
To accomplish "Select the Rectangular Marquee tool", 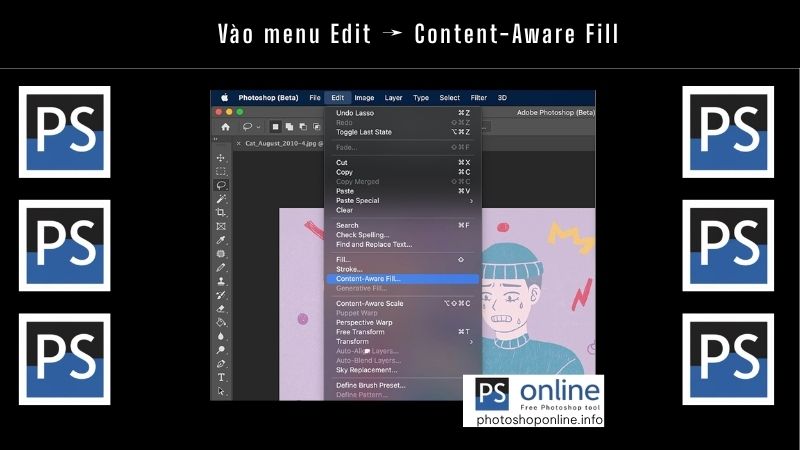I will pyautogui.click(x=221, y=172).
